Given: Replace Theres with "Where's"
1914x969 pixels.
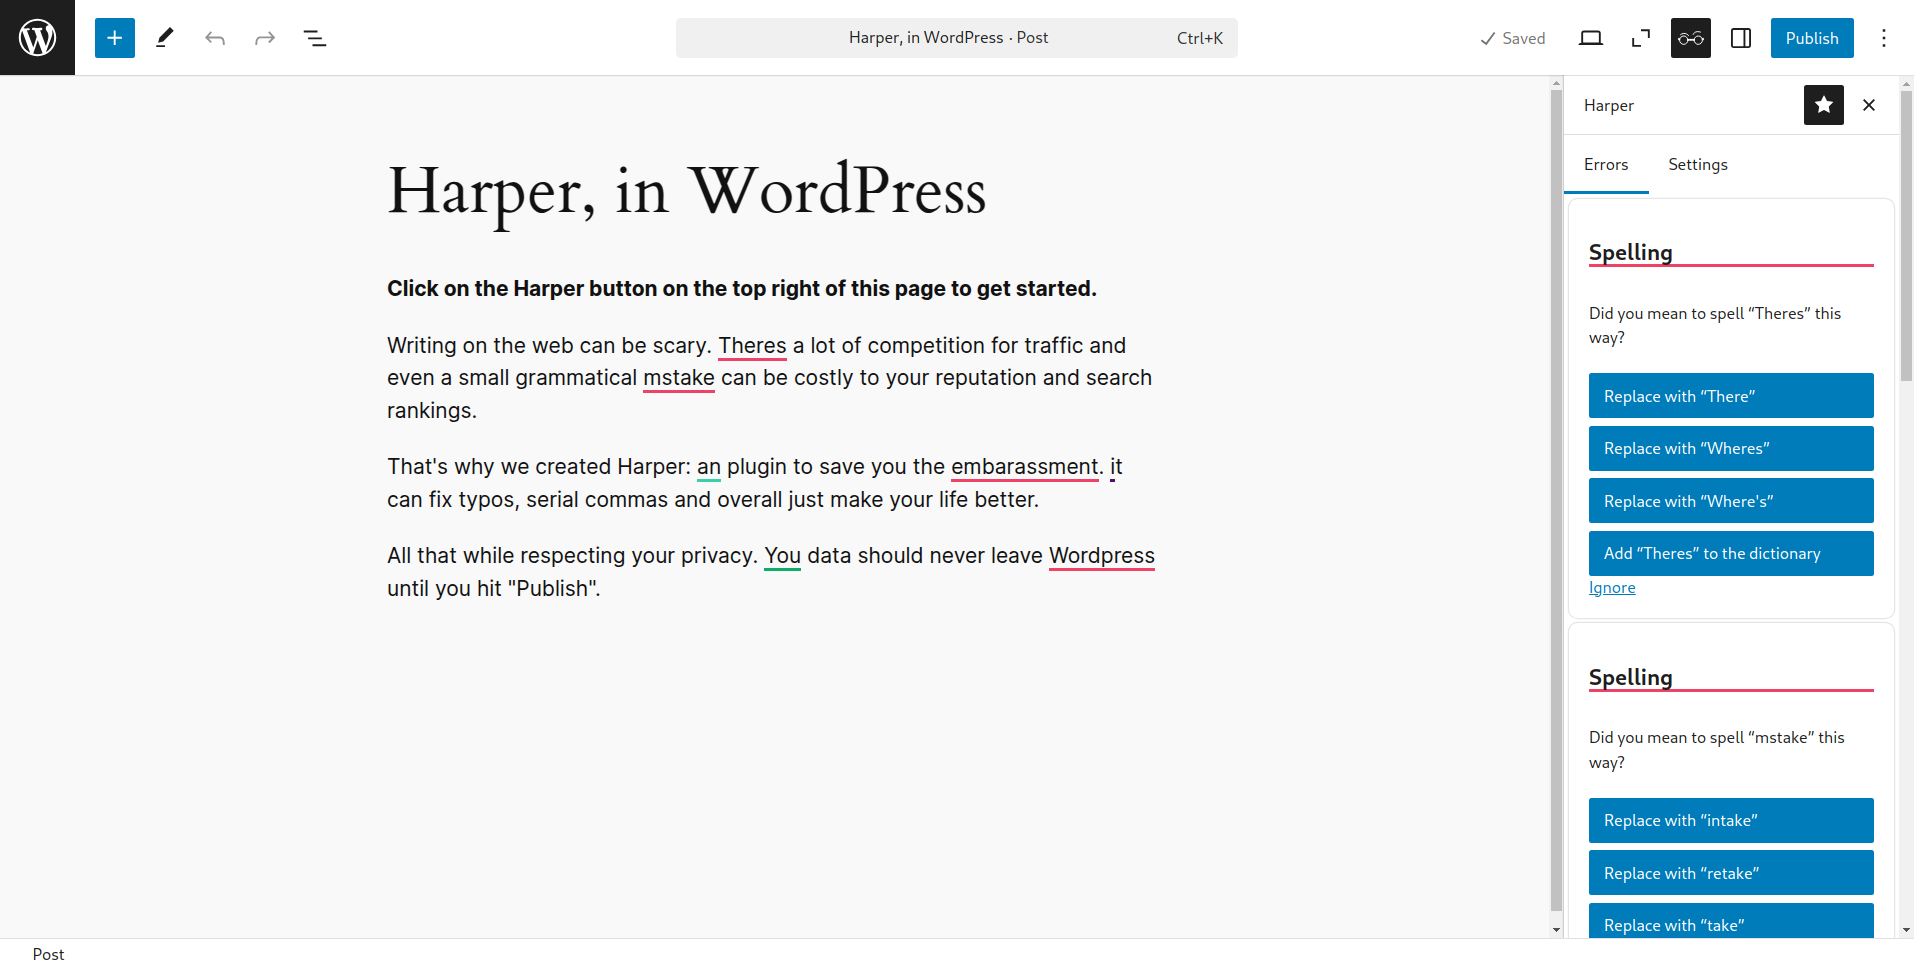Looking at the screenshot, I should tap(1731, 501).
